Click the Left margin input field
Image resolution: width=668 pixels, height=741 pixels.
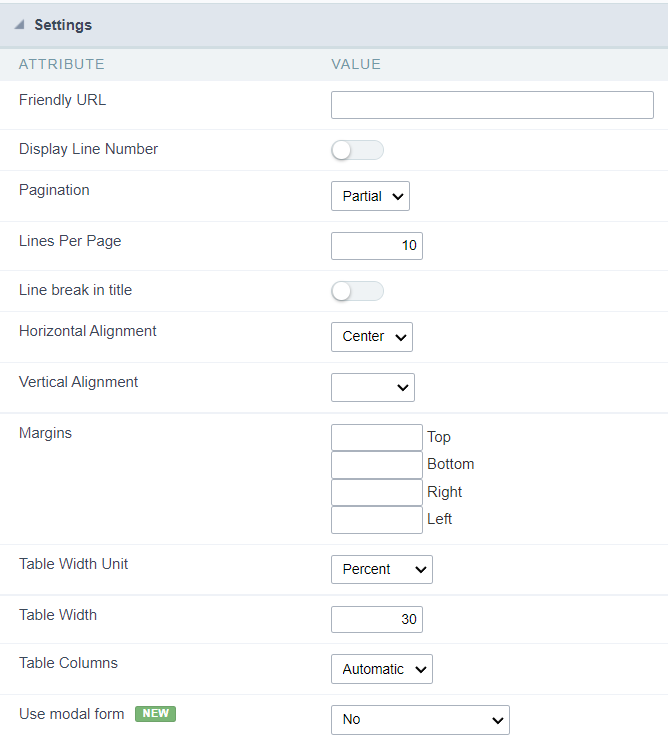pos(376,519)
